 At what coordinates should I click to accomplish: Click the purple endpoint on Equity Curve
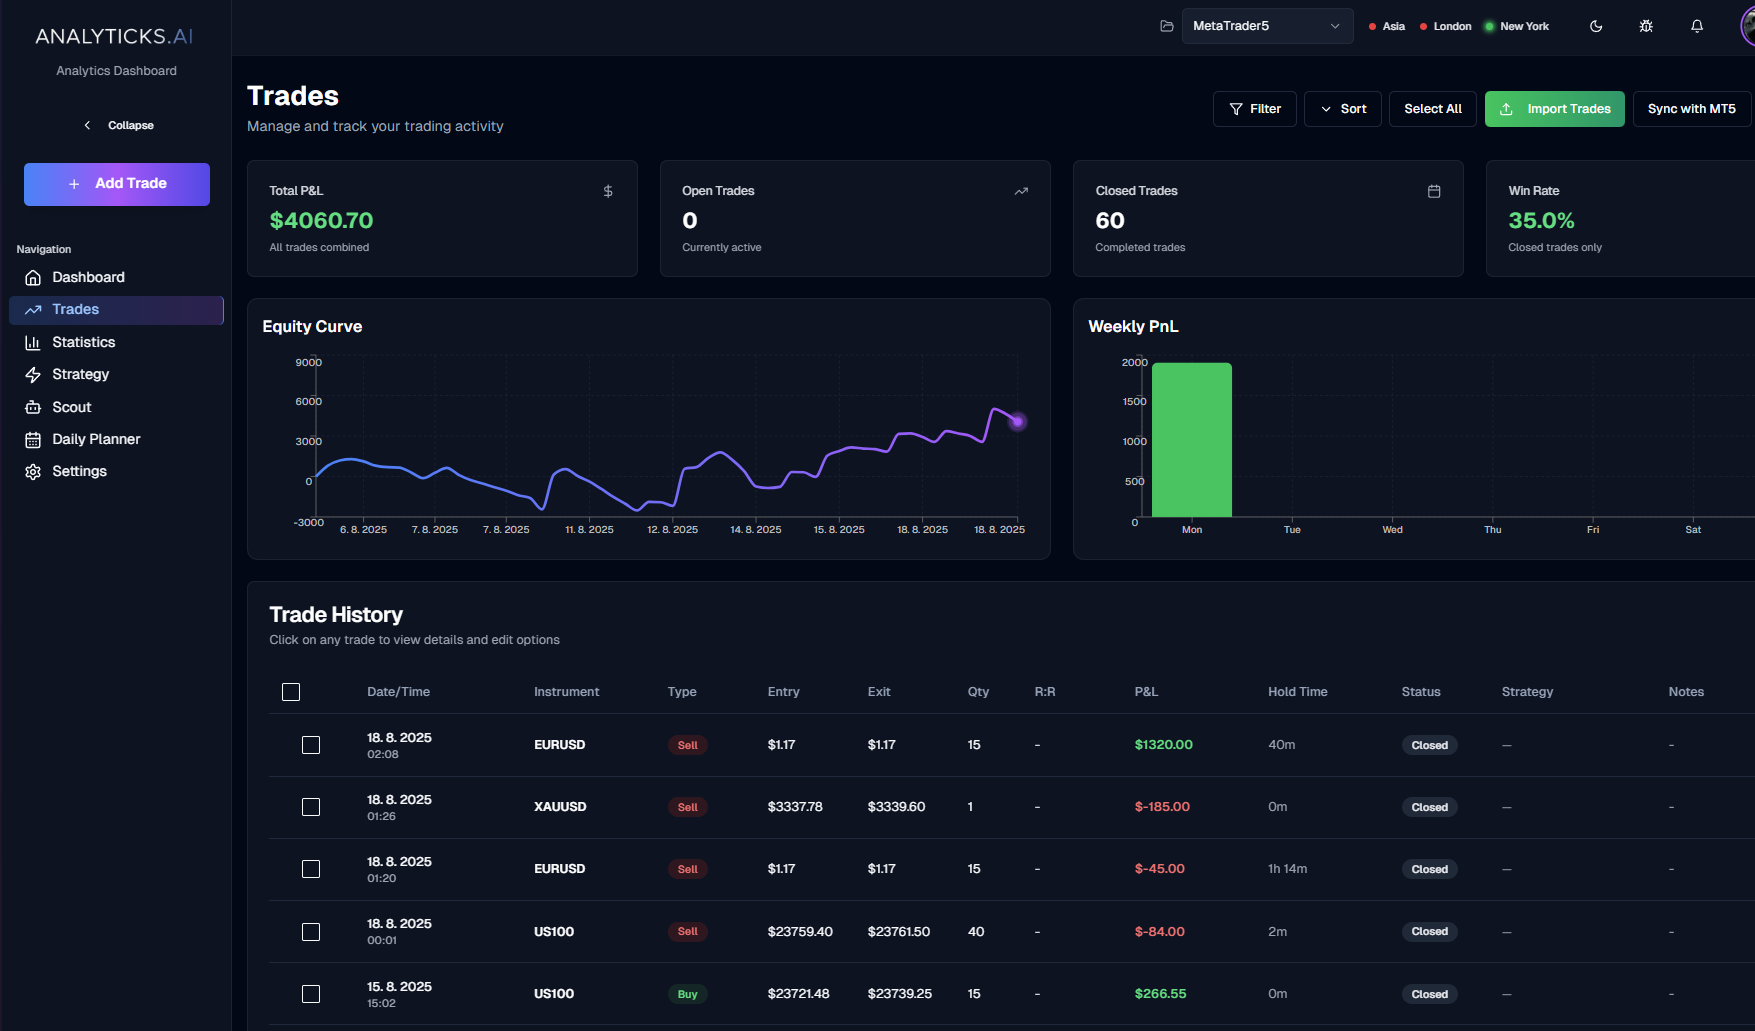1017,421
